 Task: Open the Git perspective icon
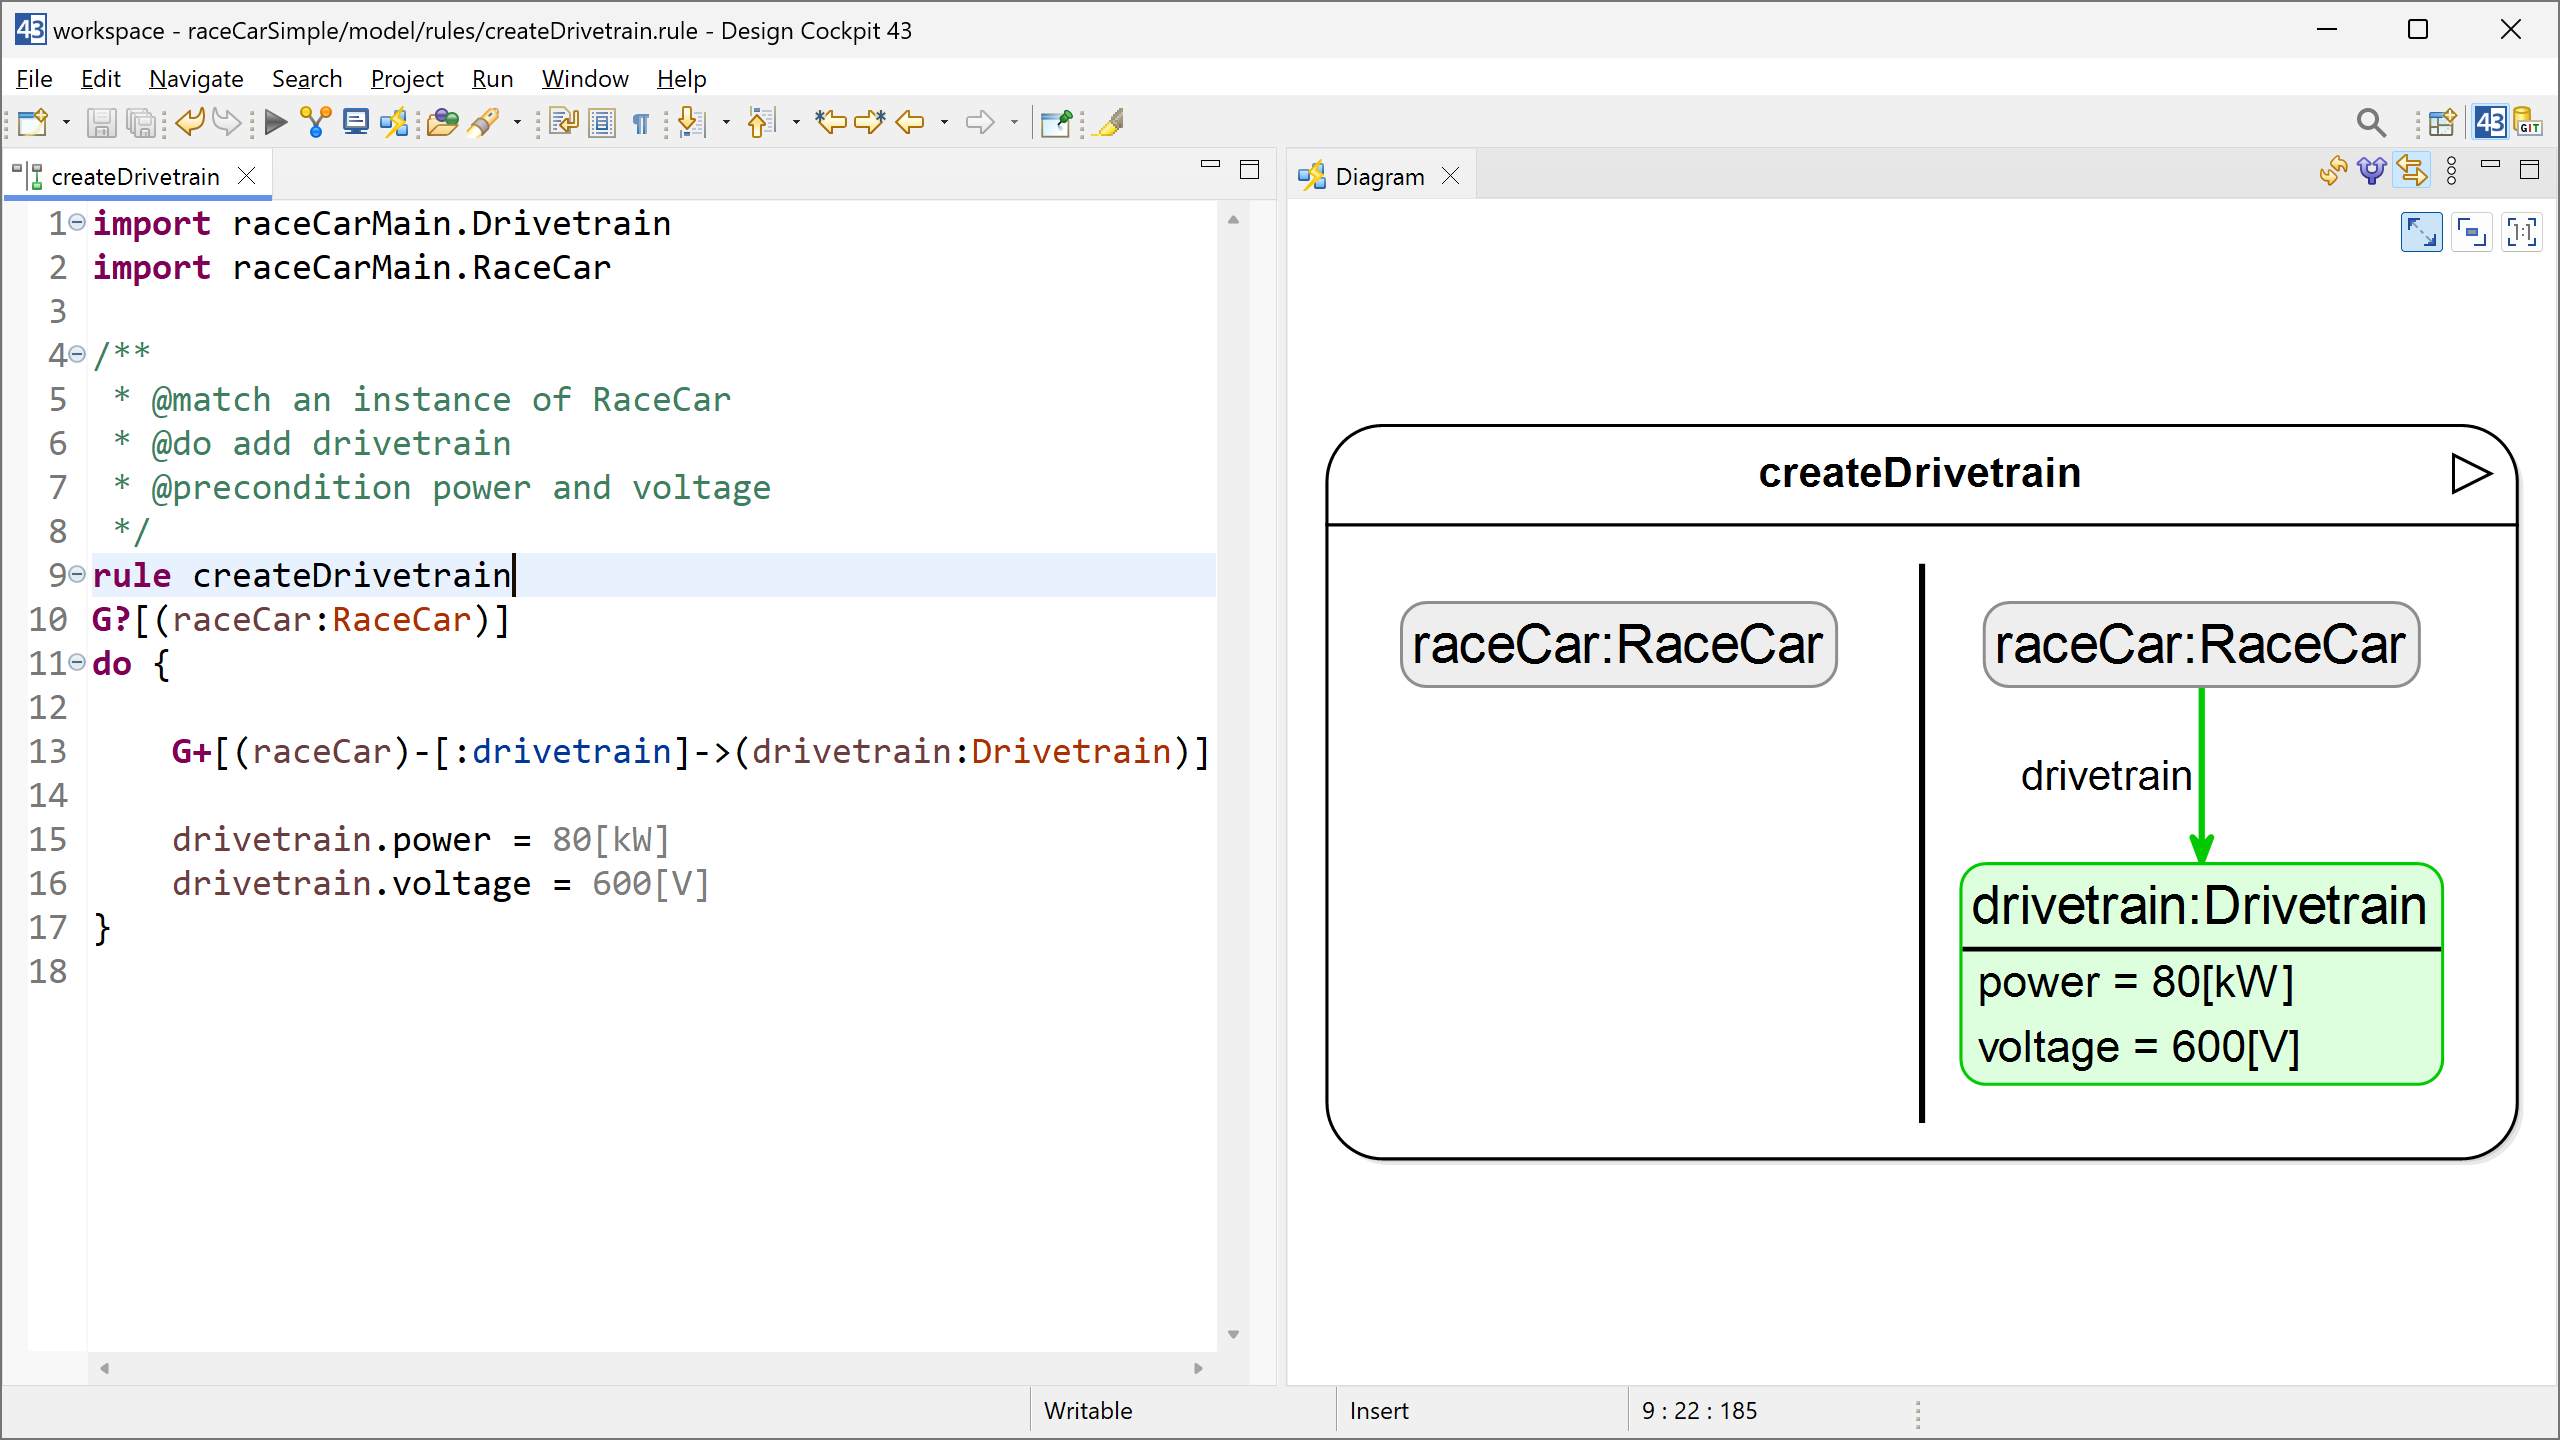(2528, 122)
